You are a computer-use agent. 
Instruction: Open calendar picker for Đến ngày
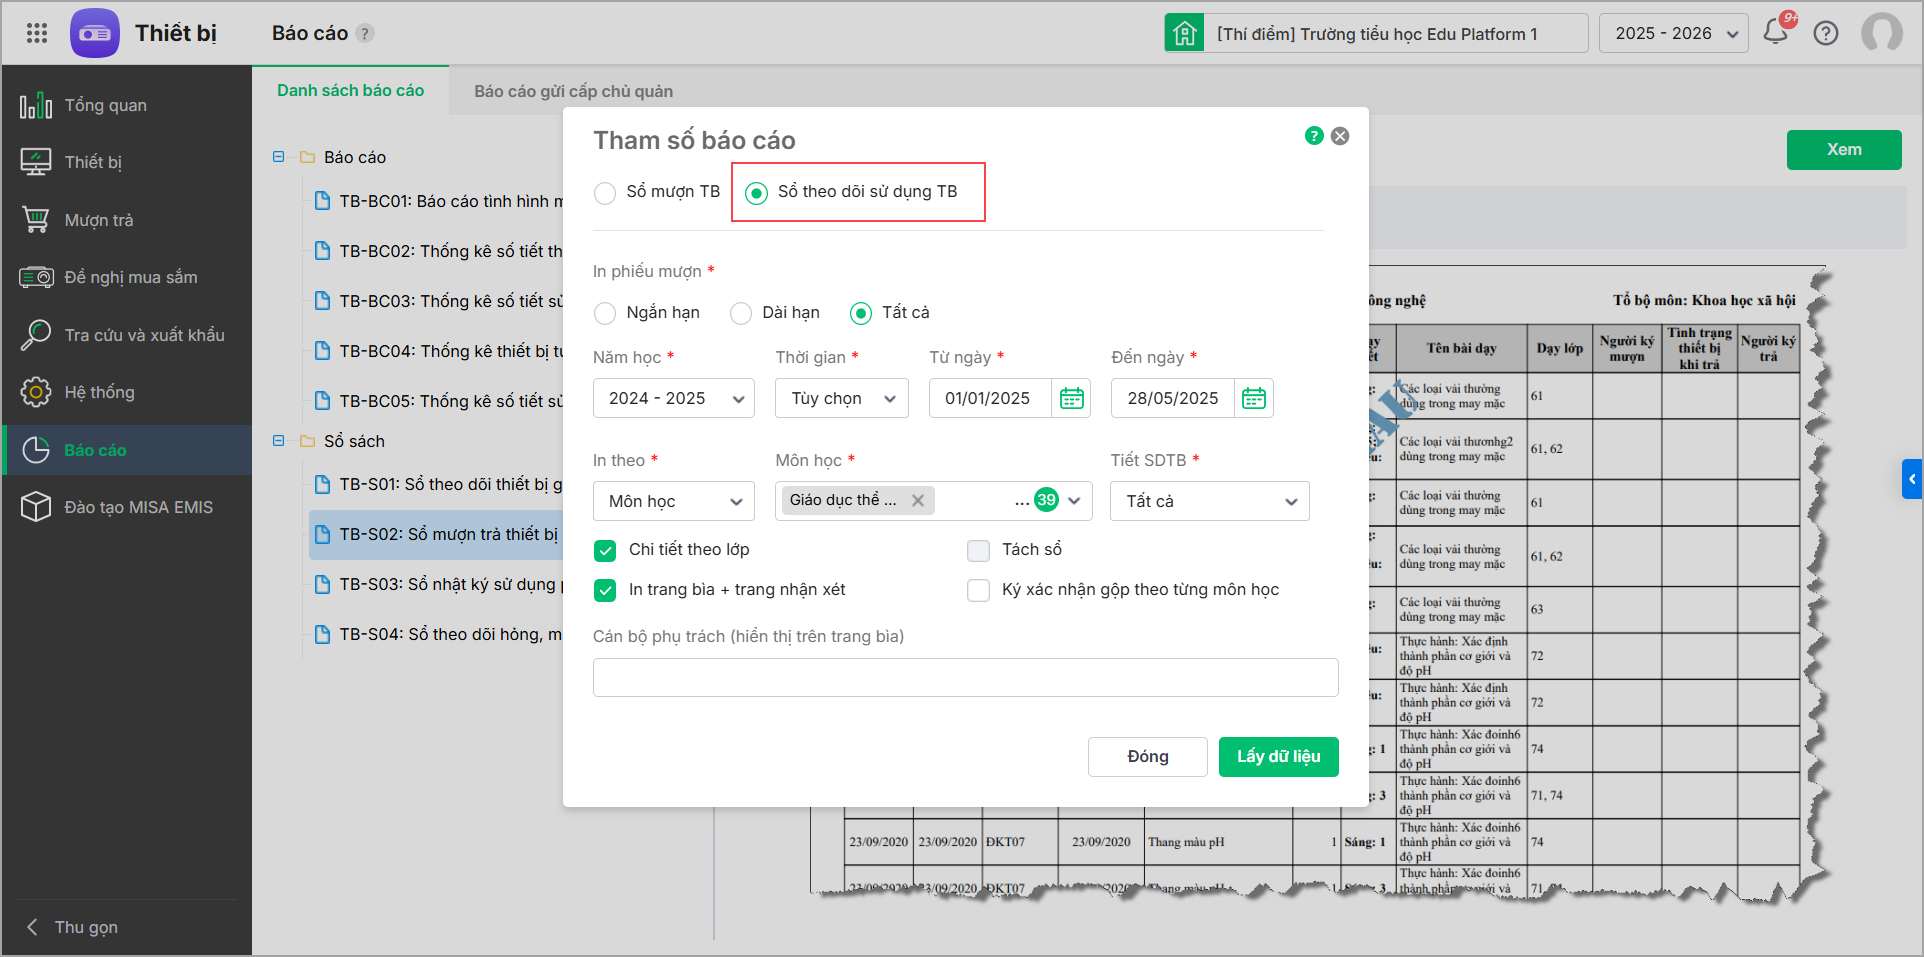pyautogui.click(x=1253, y=398)
